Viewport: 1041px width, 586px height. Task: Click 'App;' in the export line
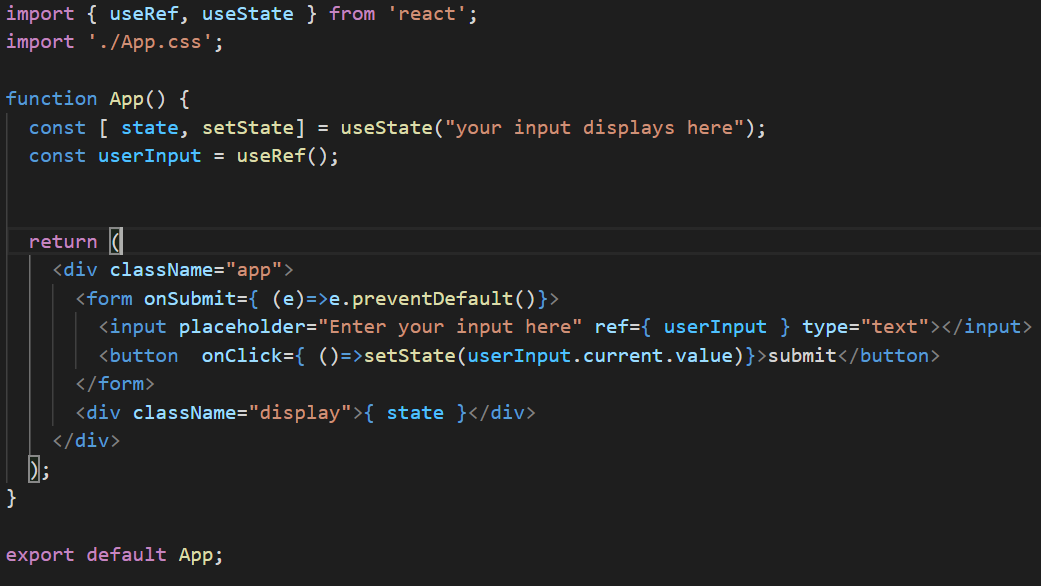tap(201, 555)
